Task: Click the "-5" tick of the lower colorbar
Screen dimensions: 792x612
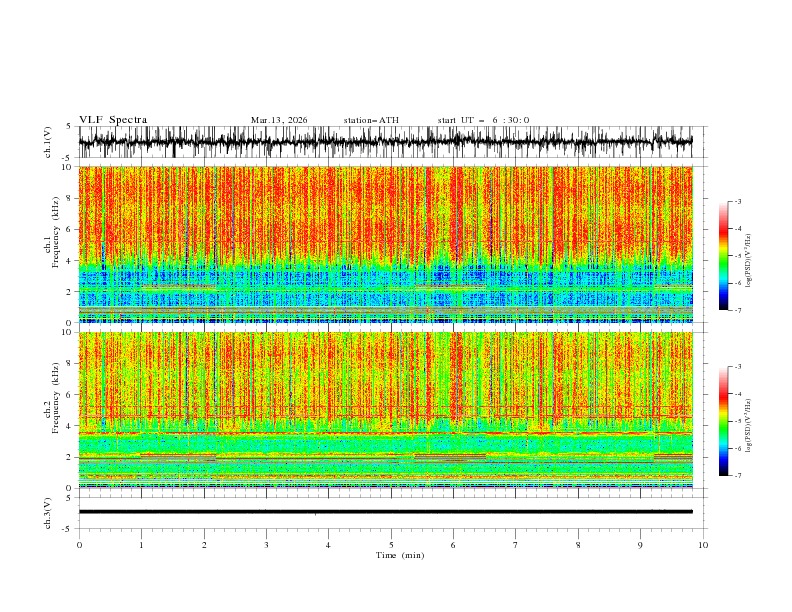Action: [x=737, y=421]
